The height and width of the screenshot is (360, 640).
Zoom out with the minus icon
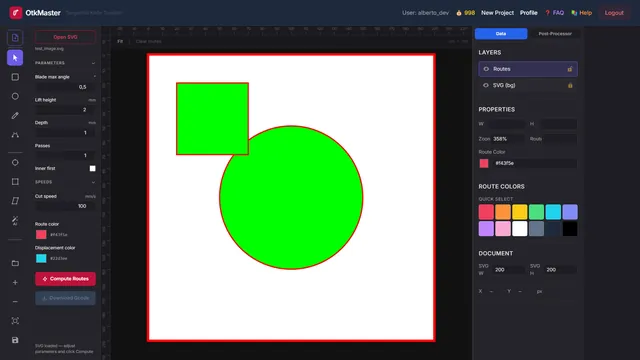[x=15, y=302]
